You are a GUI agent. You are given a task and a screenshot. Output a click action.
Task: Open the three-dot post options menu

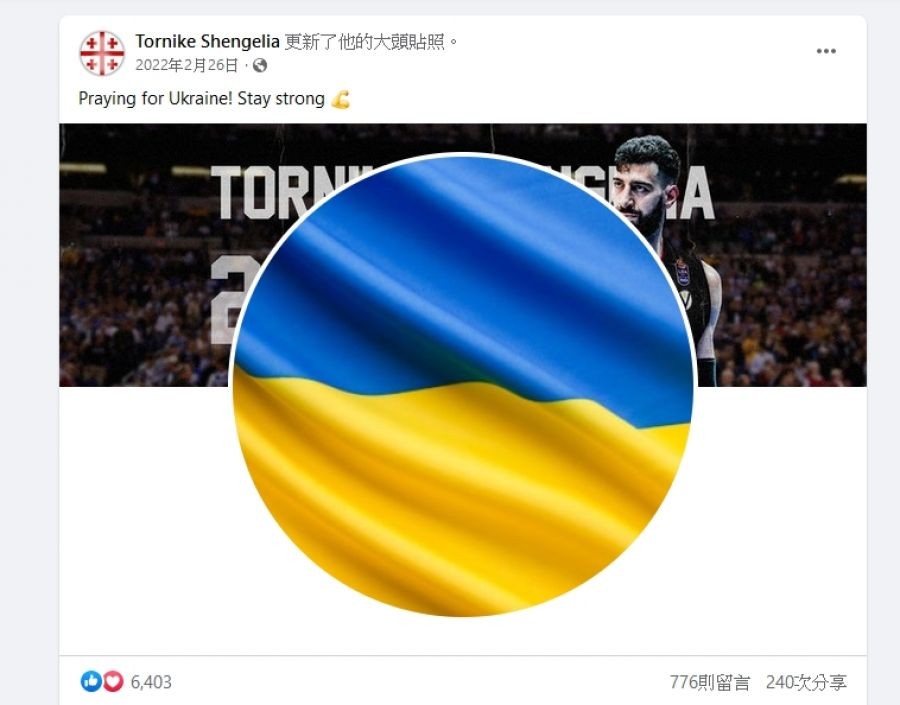pyautogui.click(x=826, y=51)
